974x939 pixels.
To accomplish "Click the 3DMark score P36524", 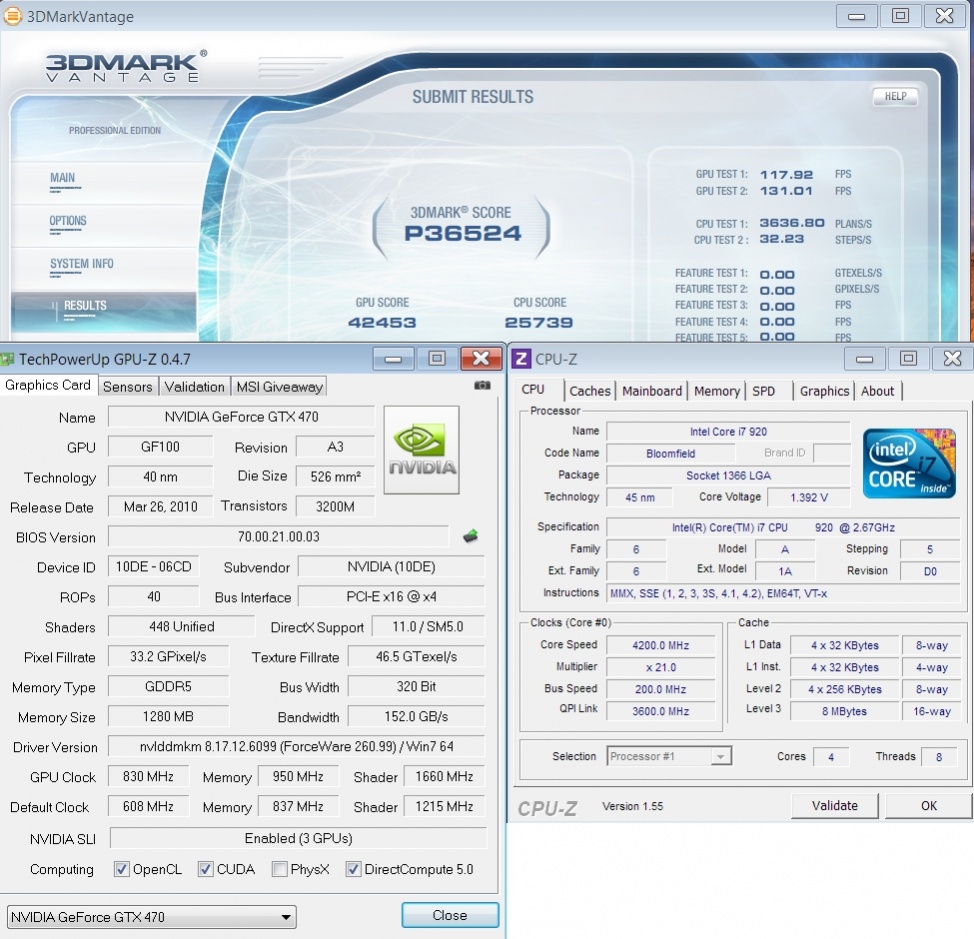I will (x=463, y=234).
